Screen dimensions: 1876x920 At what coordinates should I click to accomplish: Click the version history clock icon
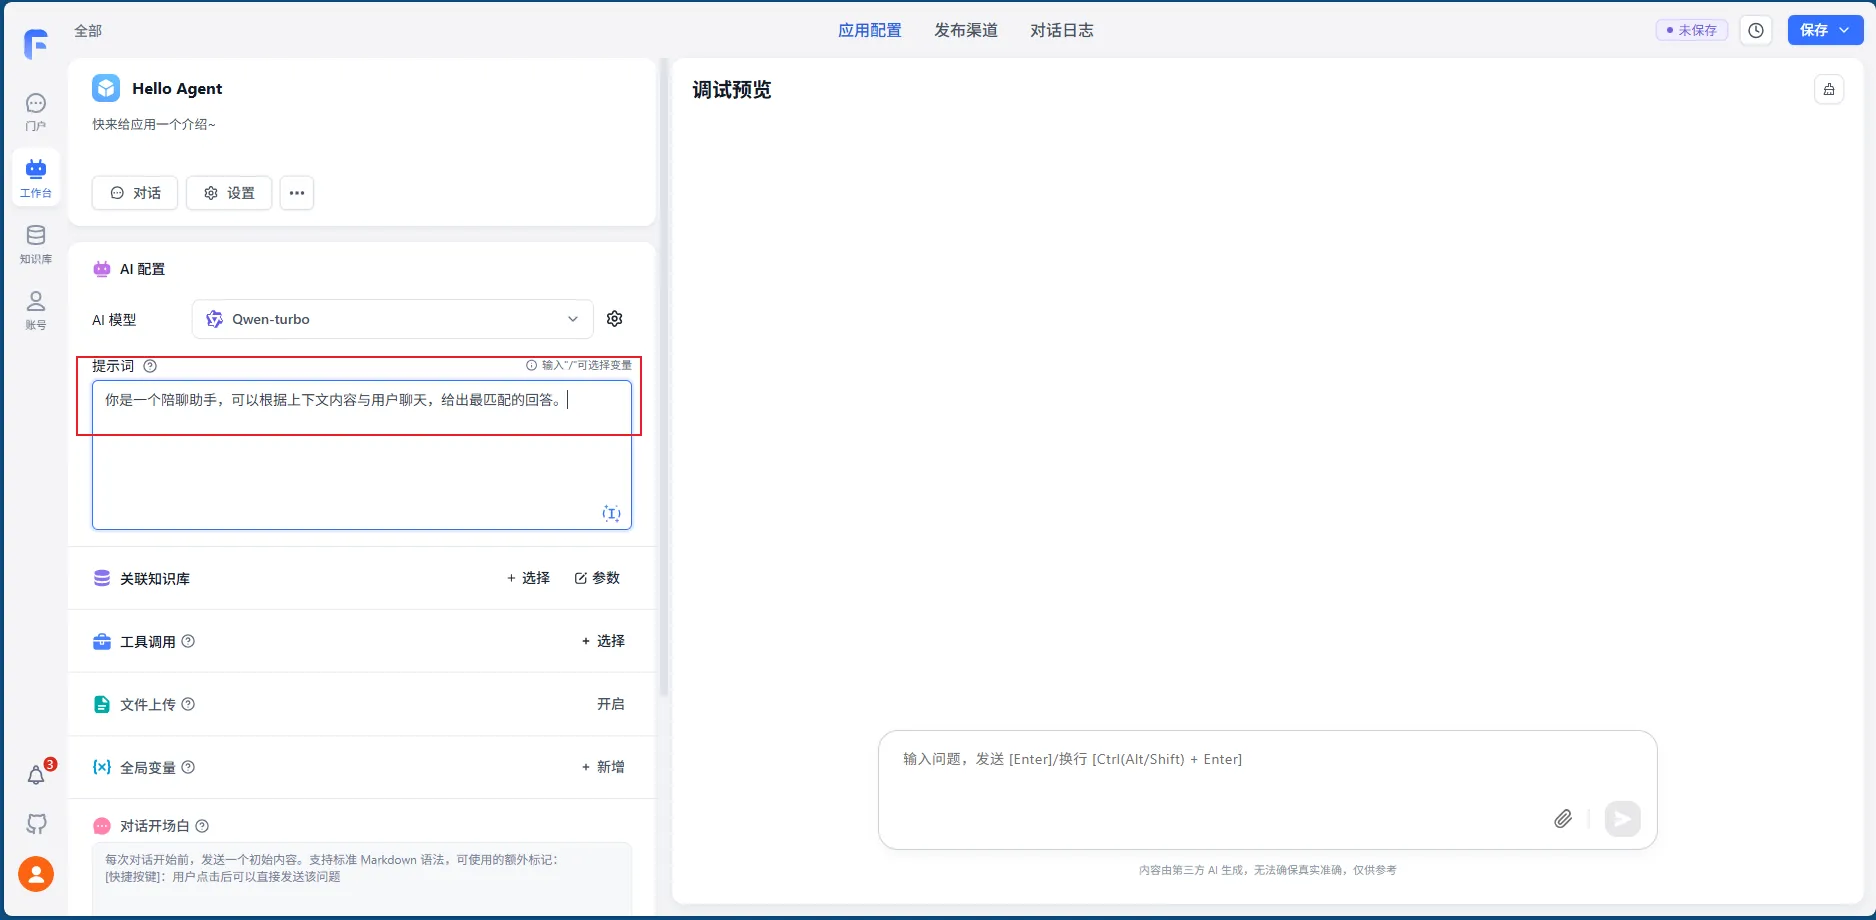[x=1755, y=30]
